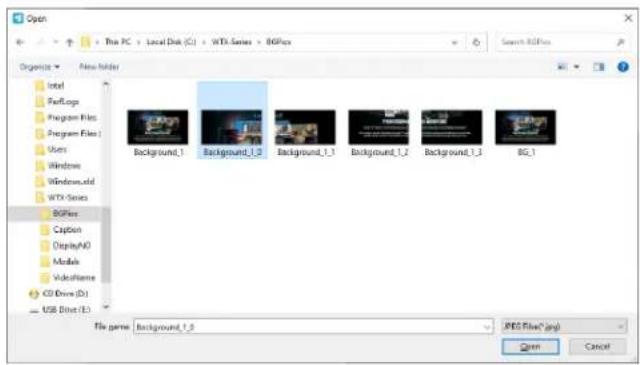Open JPEG Files type dropdown
This screenshot has height=365, width=640.
[x=564, y=327]
